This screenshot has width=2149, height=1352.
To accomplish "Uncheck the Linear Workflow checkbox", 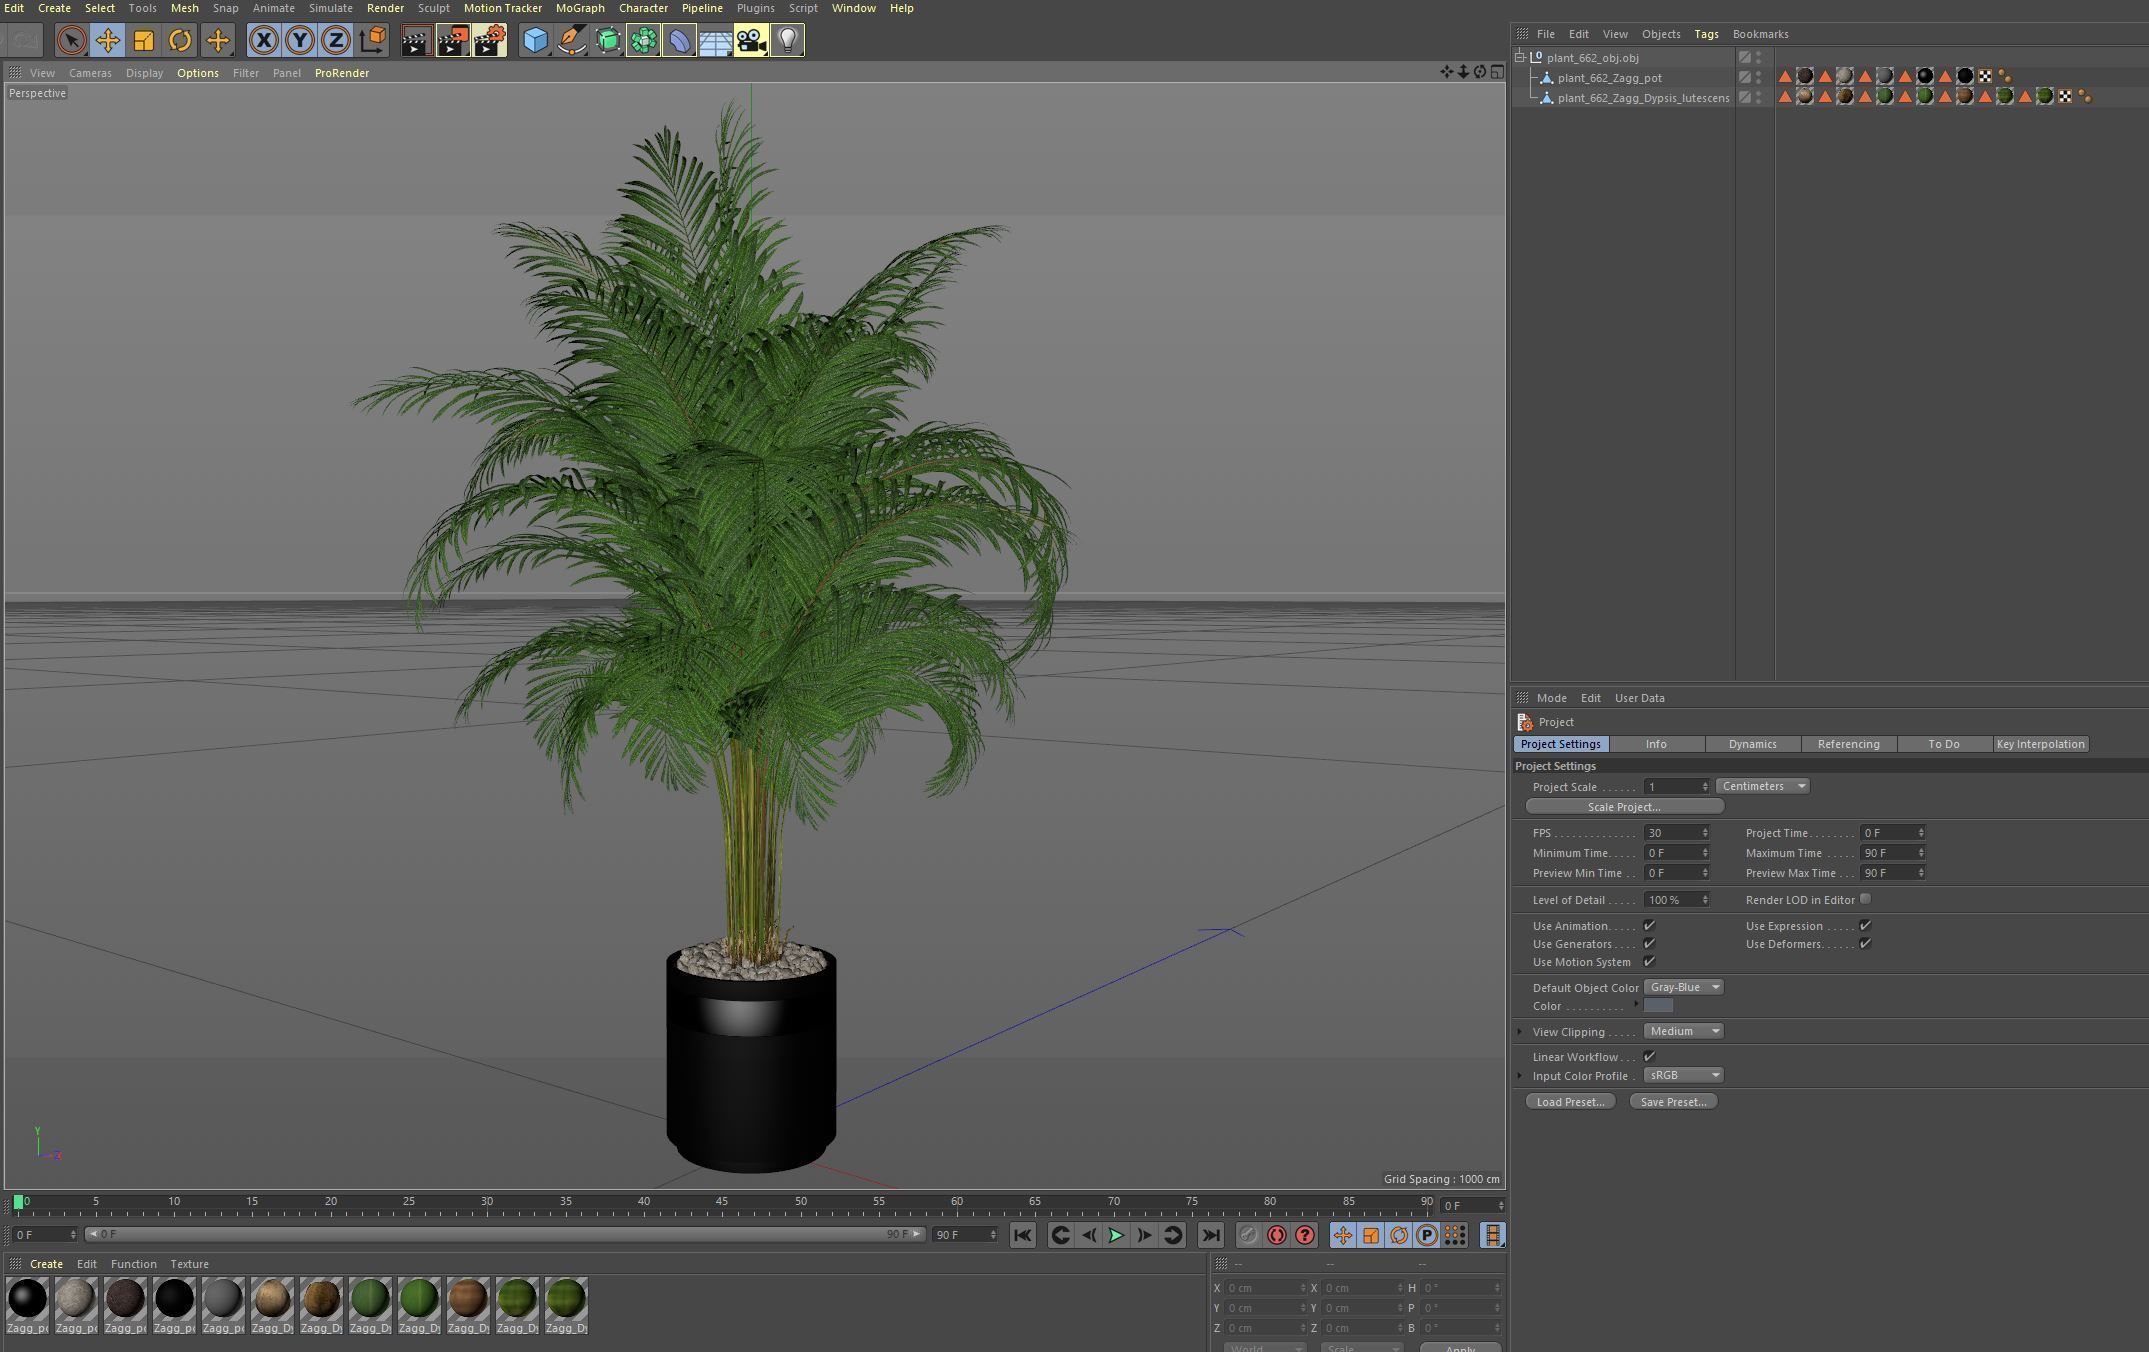I will (x=1649, y=1056).
